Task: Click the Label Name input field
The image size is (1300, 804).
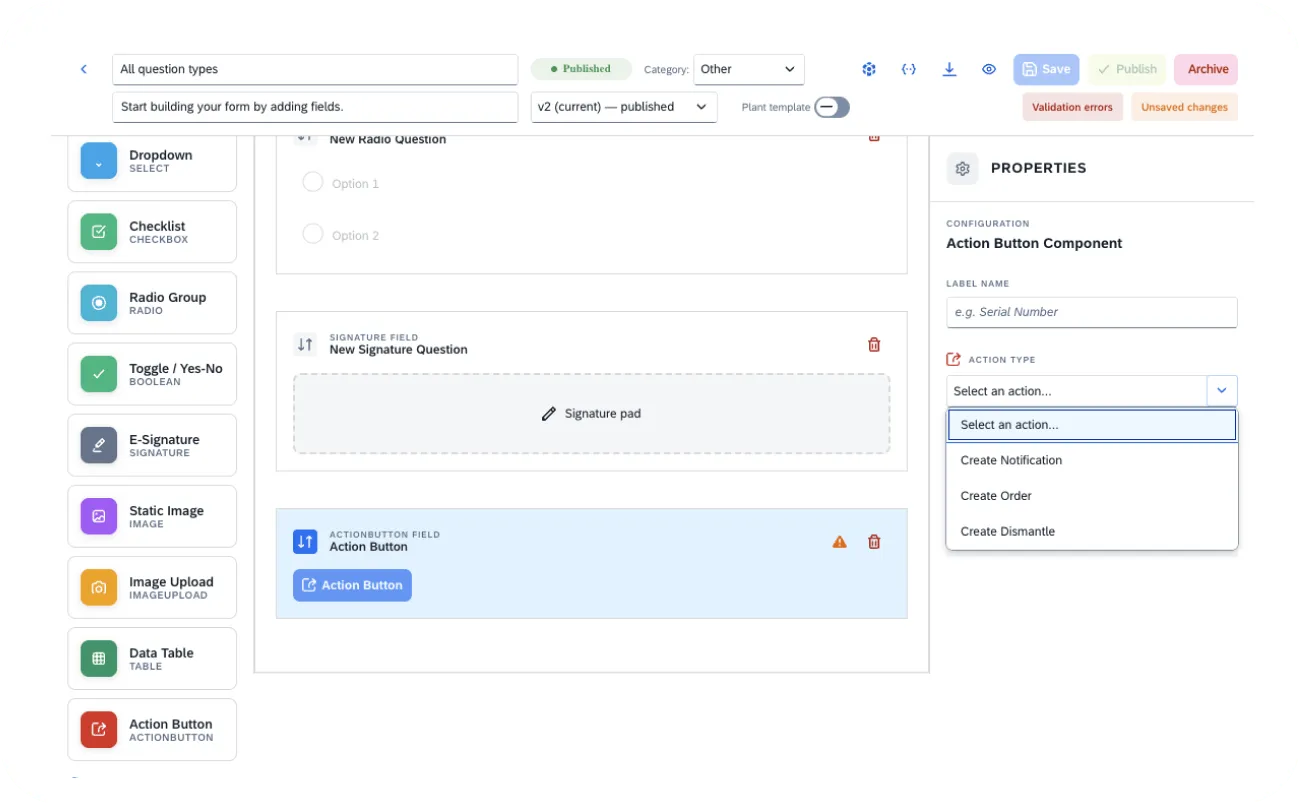Action: 1092,312
